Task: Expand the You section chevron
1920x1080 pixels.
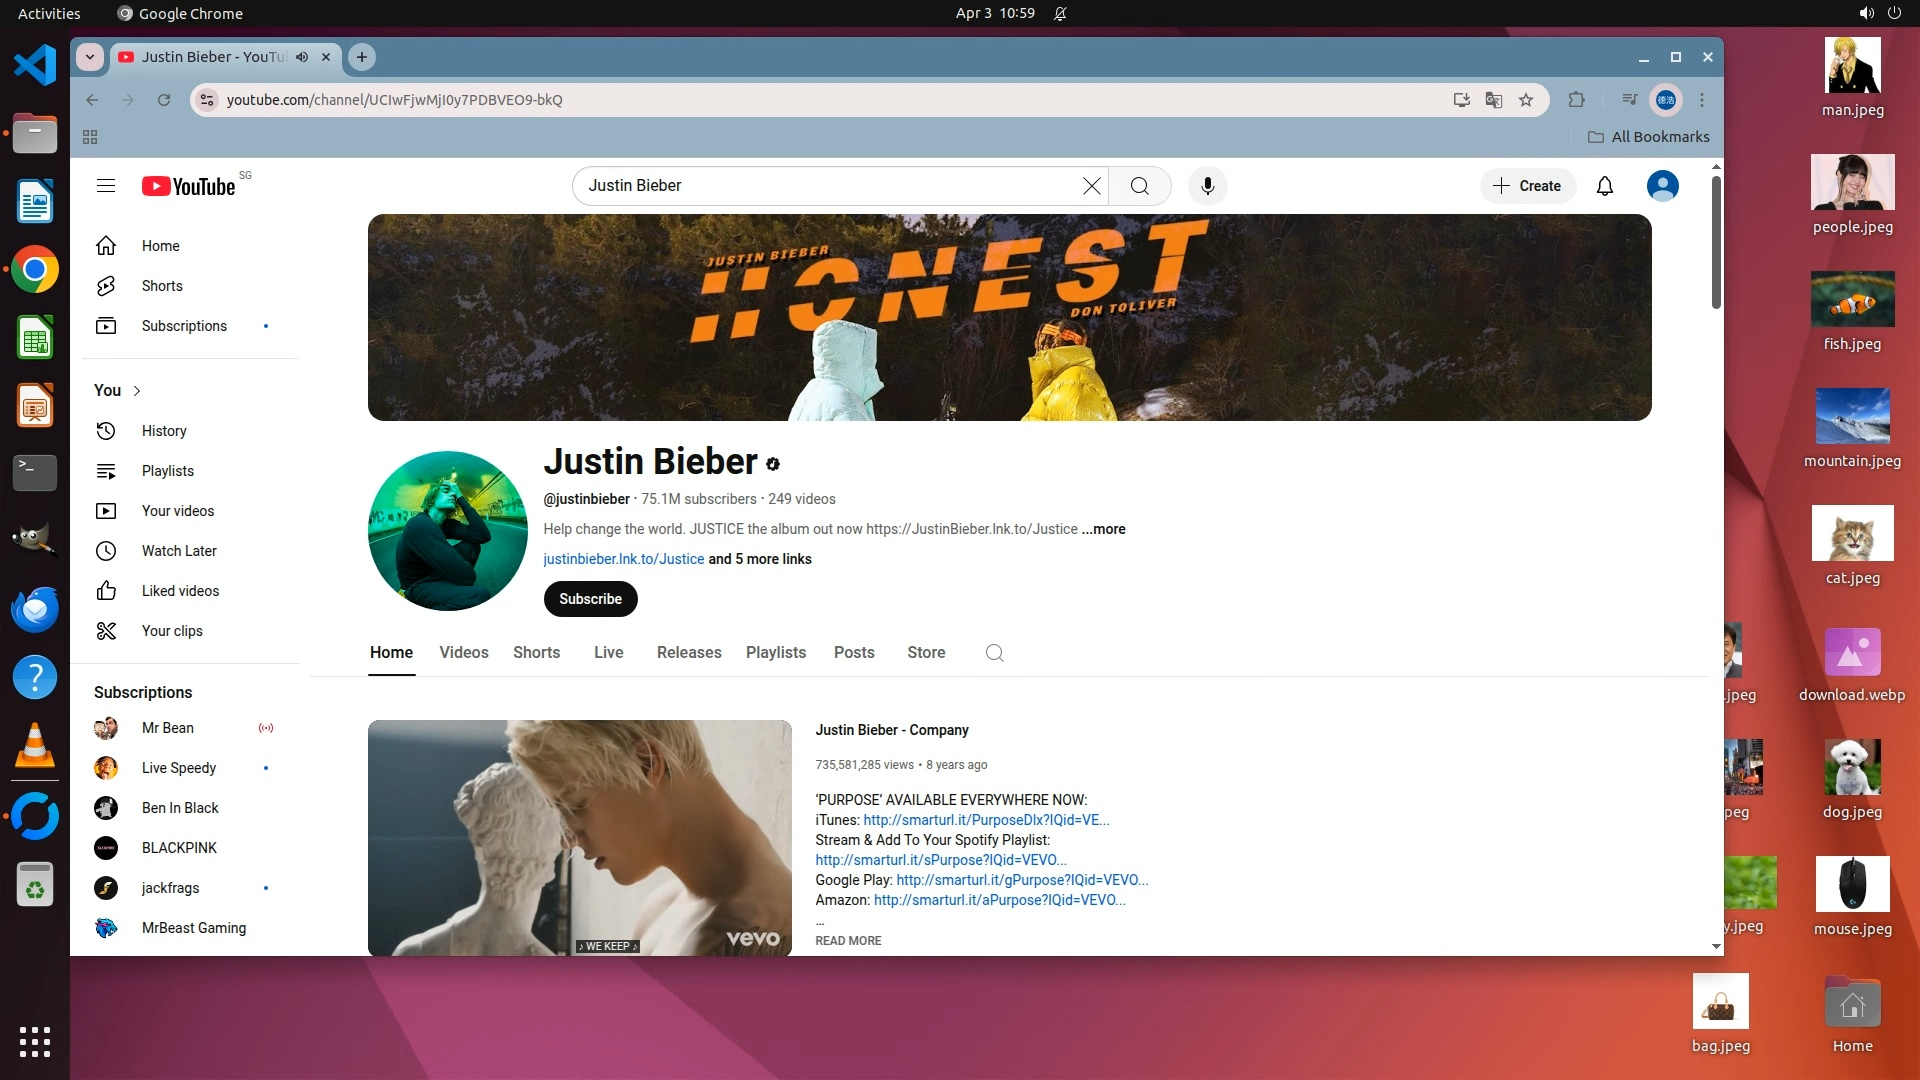Action: pos(137,391)
